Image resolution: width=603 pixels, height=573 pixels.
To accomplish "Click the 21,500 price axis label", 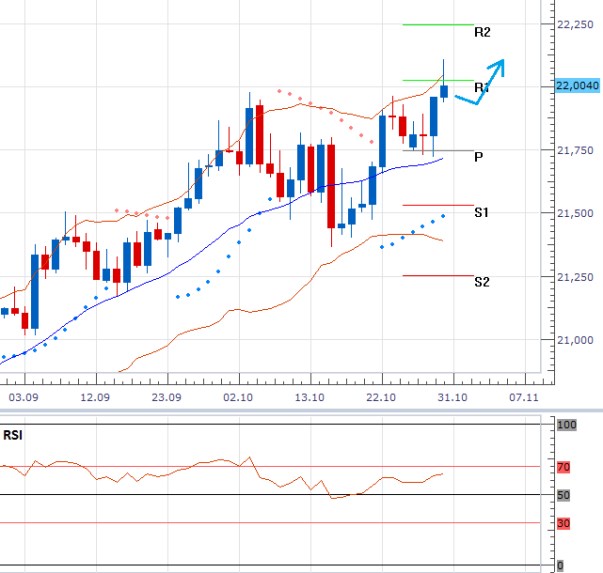I will [575, 213].
